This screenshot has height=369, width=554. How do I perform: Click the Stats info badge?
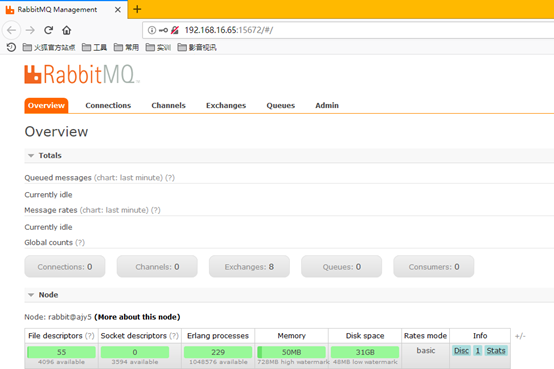tap(496, 351)
